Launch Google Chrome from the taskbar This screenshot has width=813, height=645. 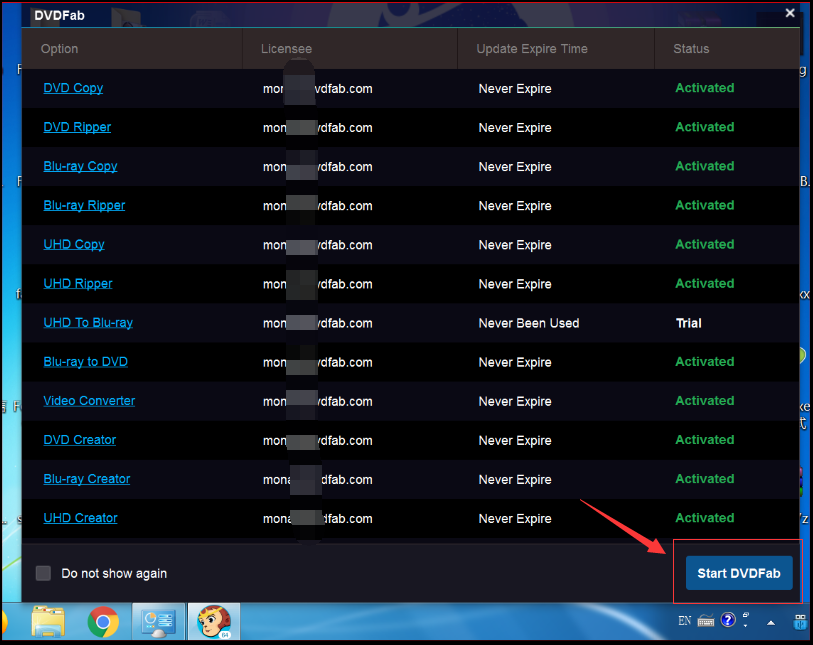pyautogui.click(x=103, y=621)
